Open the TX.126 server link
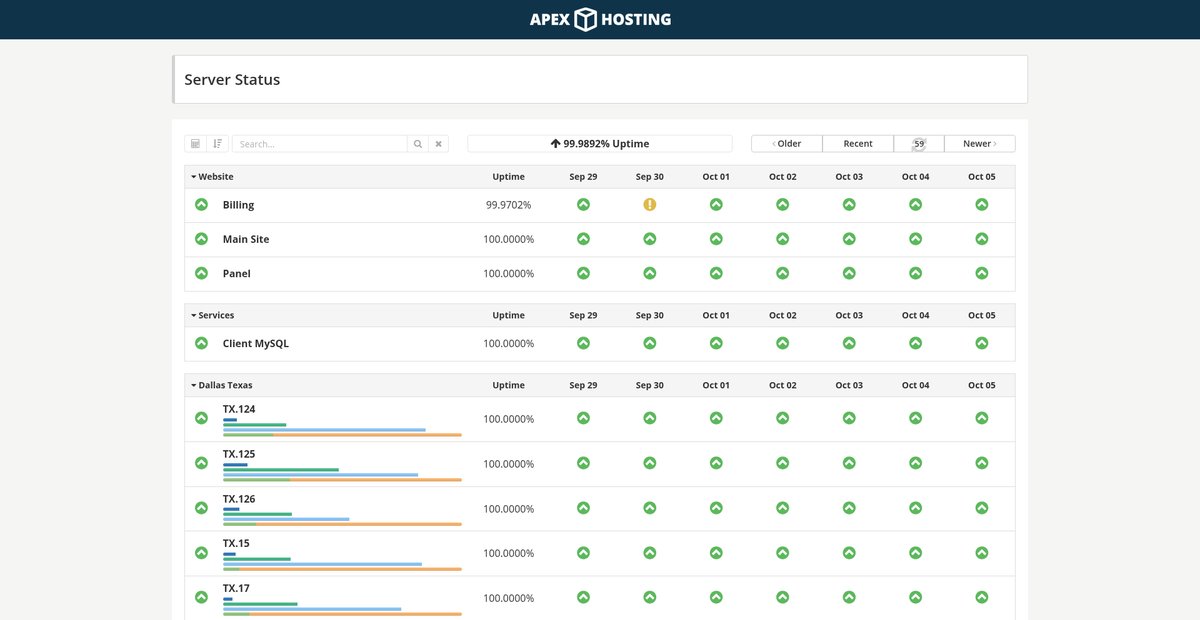Image resolution: width=1200 pixels, height=620 pixels. (x=239, y=499)
